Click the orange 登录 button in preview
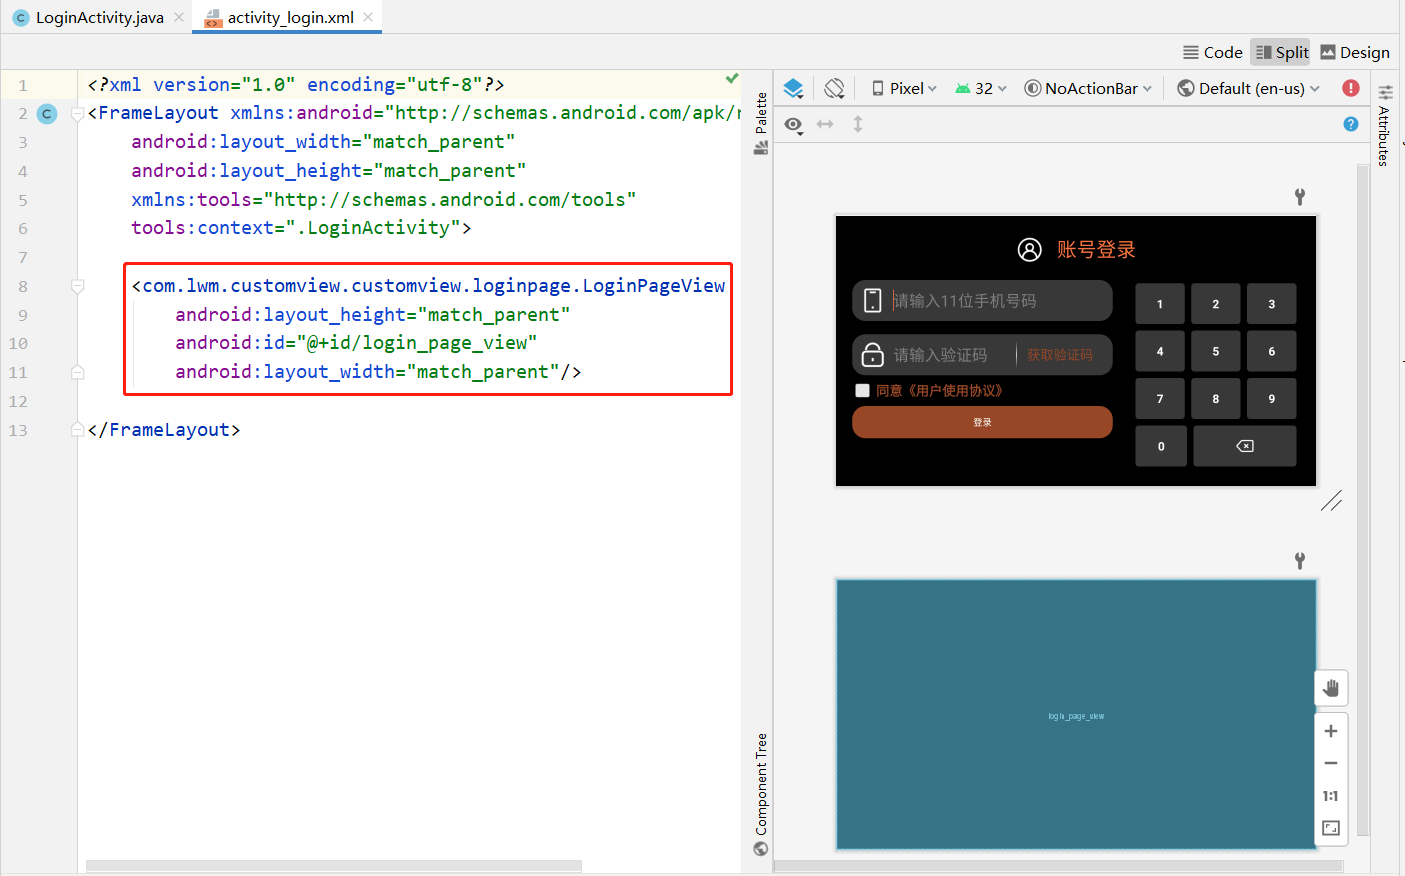The height and width of the screenshot is (876, 1405). [982, 422]
